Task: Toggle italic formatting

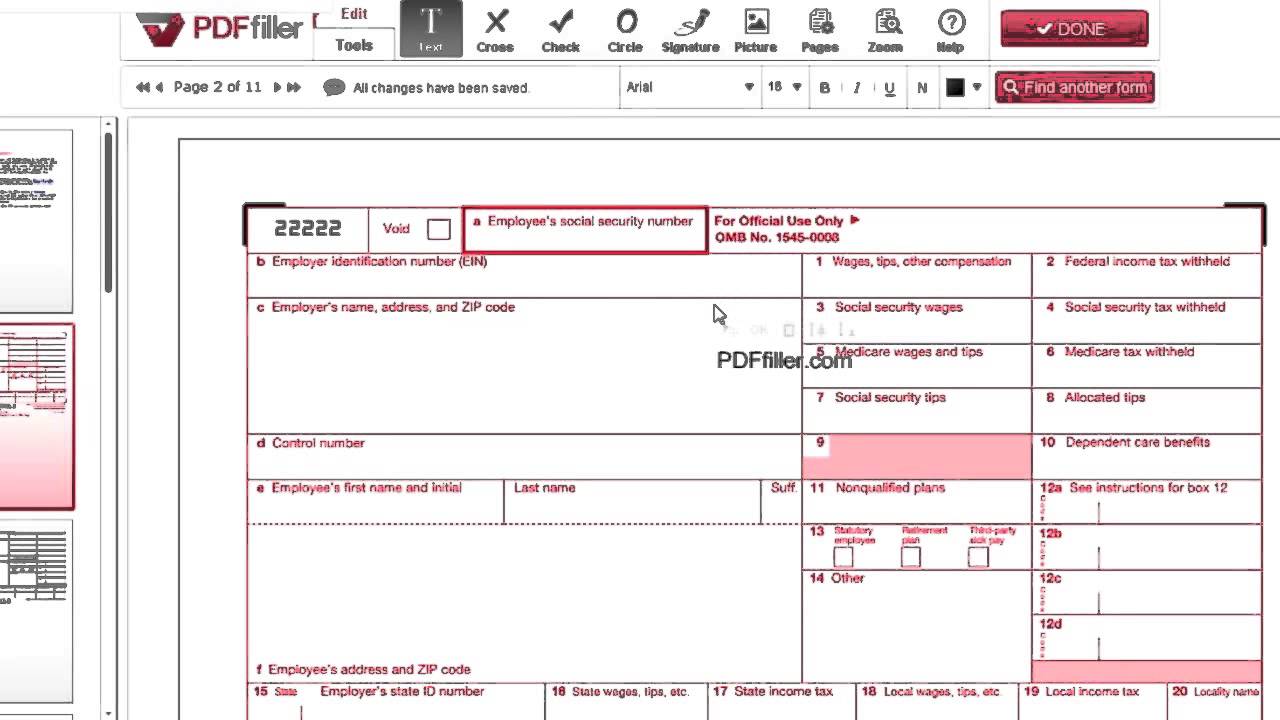Action: point(857,88)
